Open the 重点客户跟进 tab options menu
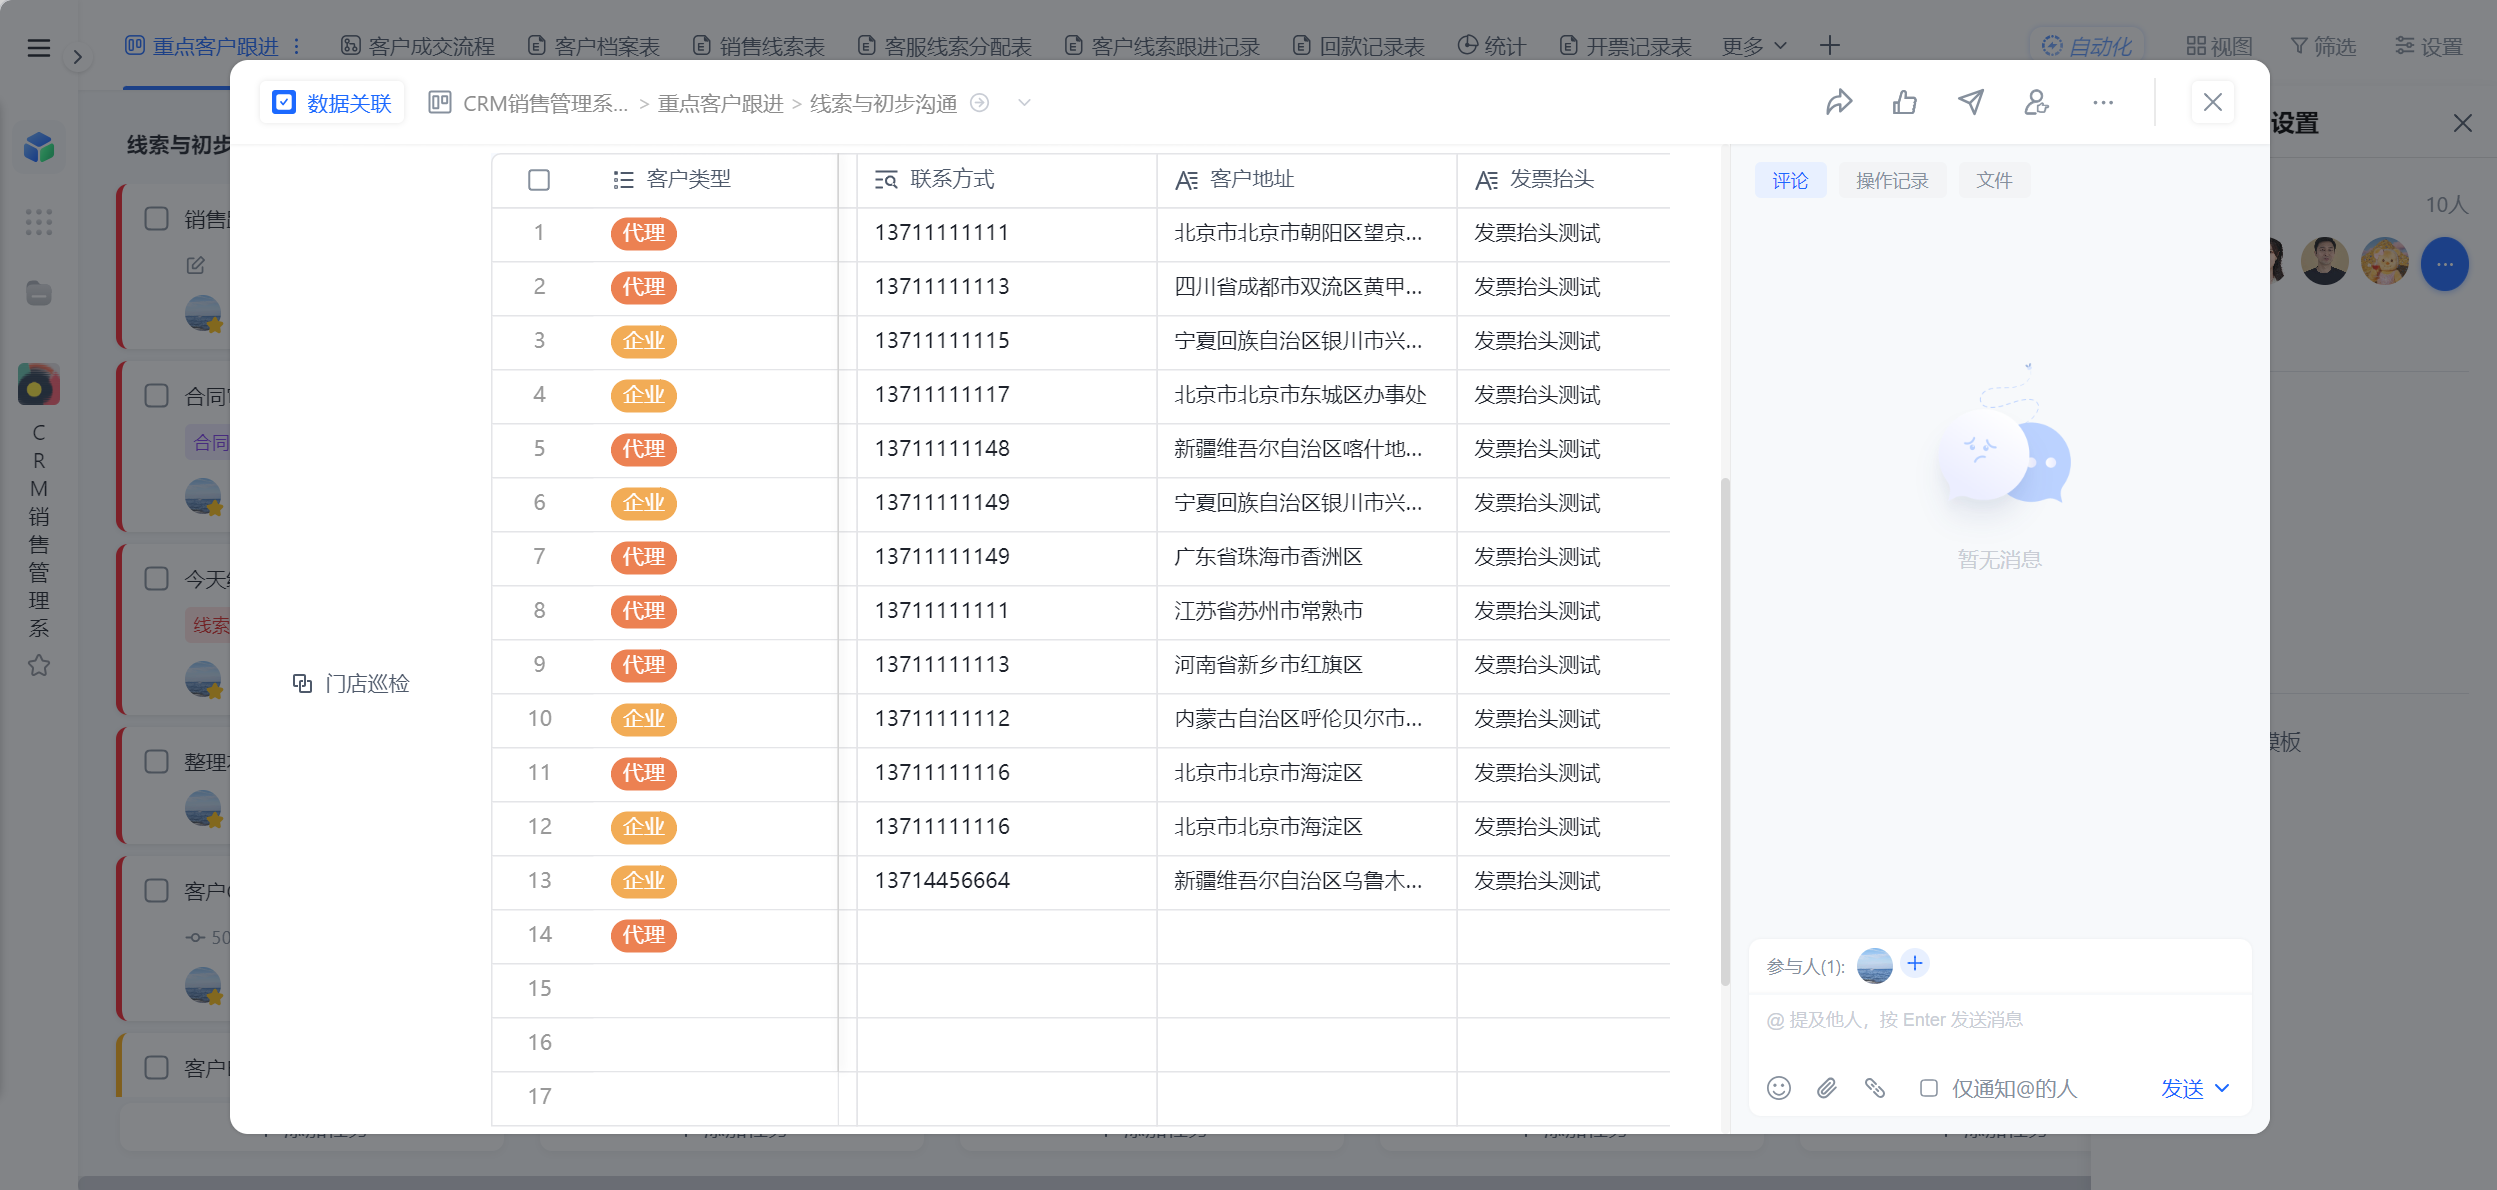 pos(297,46)
